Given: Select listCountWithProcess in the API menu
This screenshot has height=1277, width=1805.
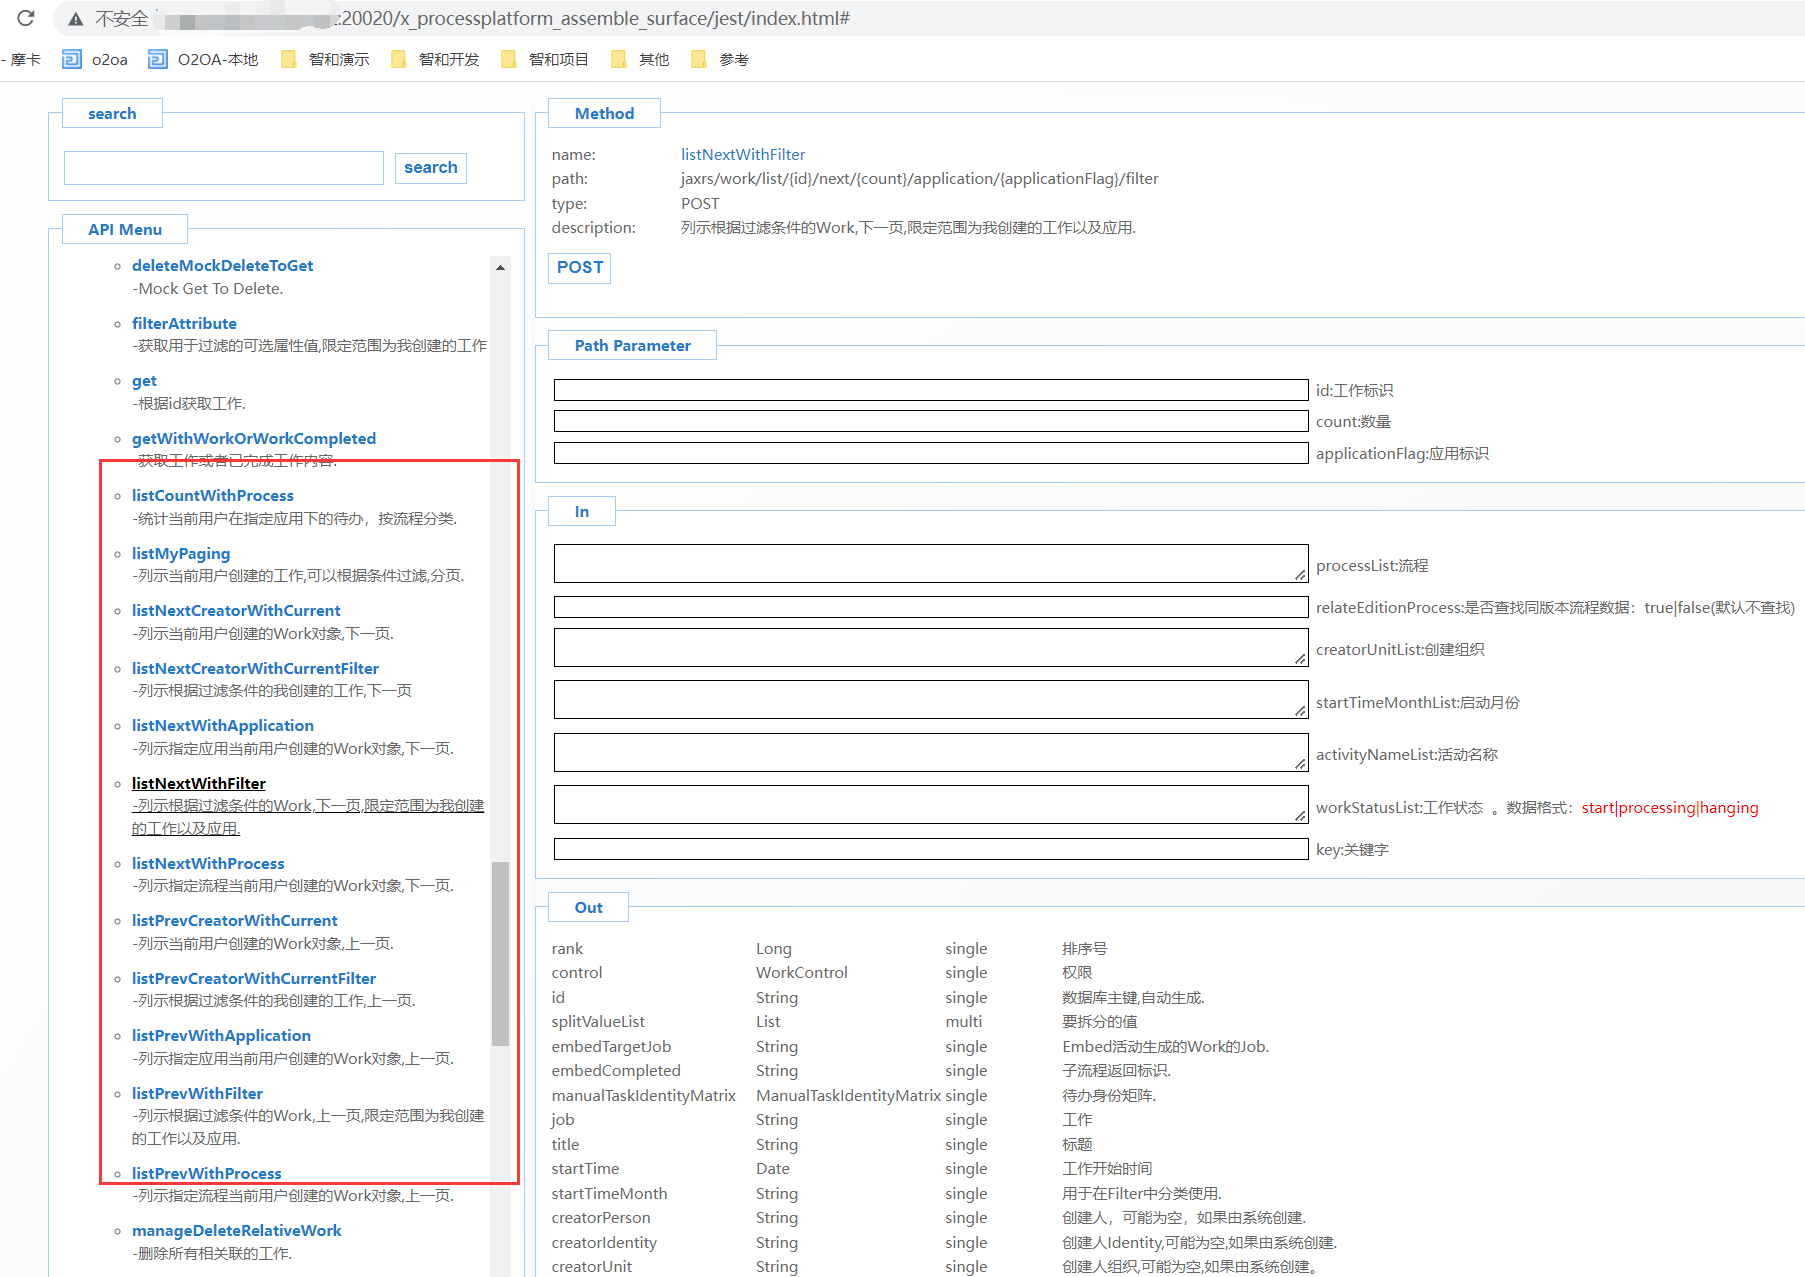Looking at the screenshot, I should point(212,496).
